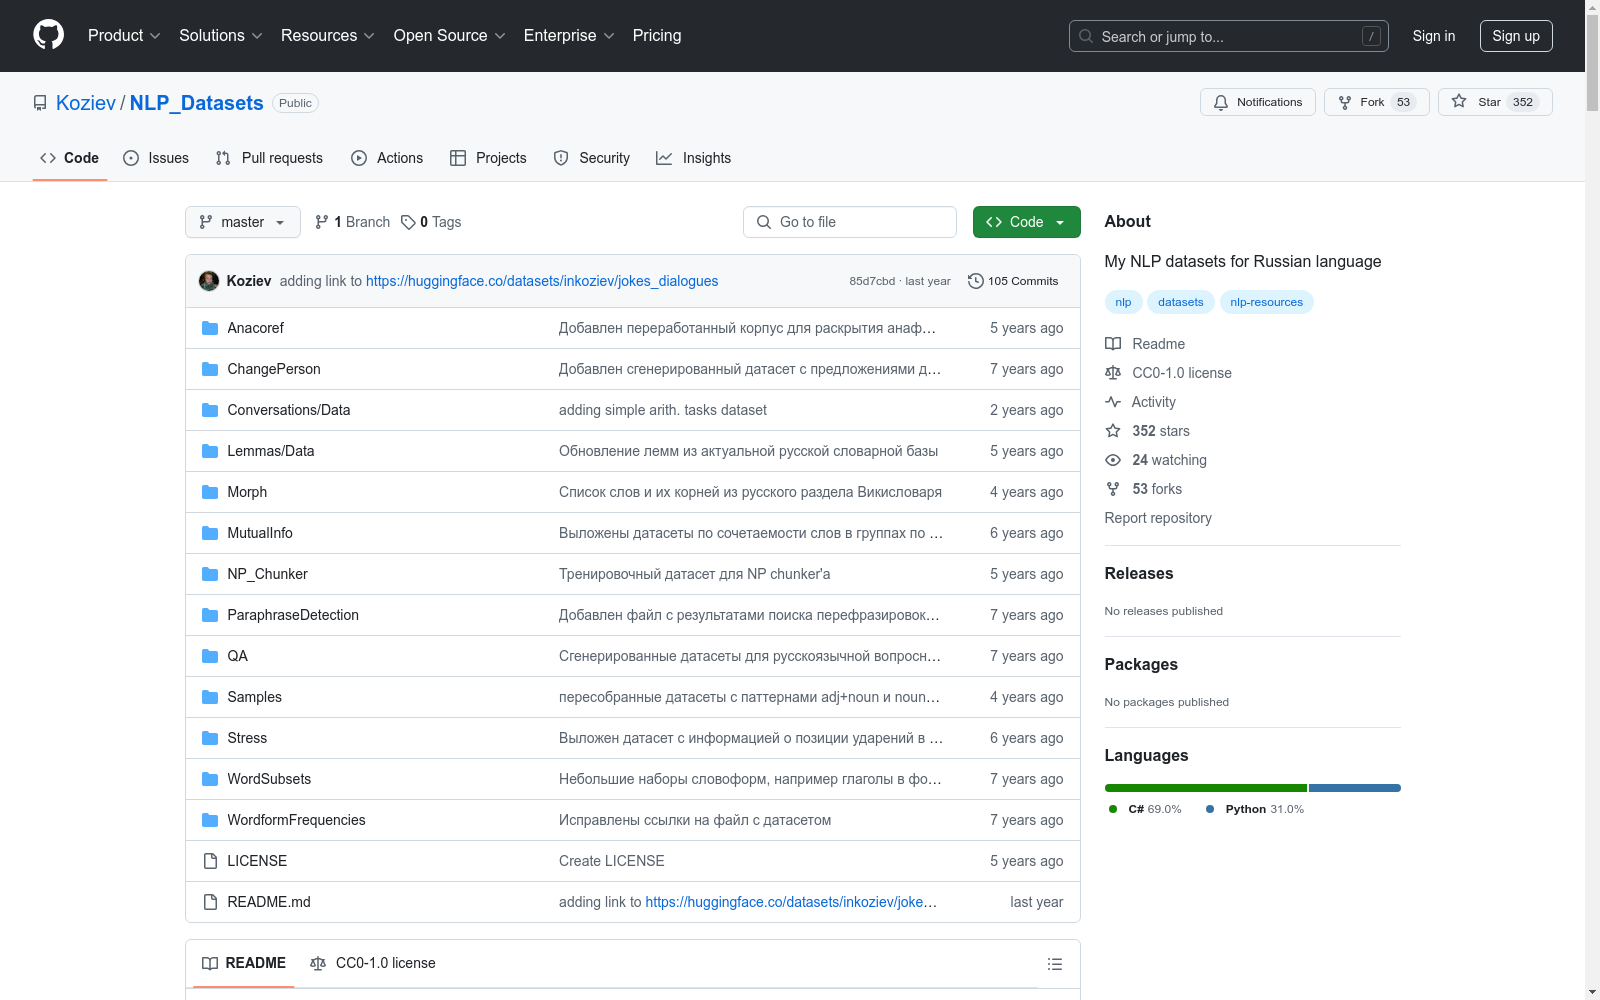1600x1000 pixels.
Task: Switch to the Actions tab
Action: (387, 158)
